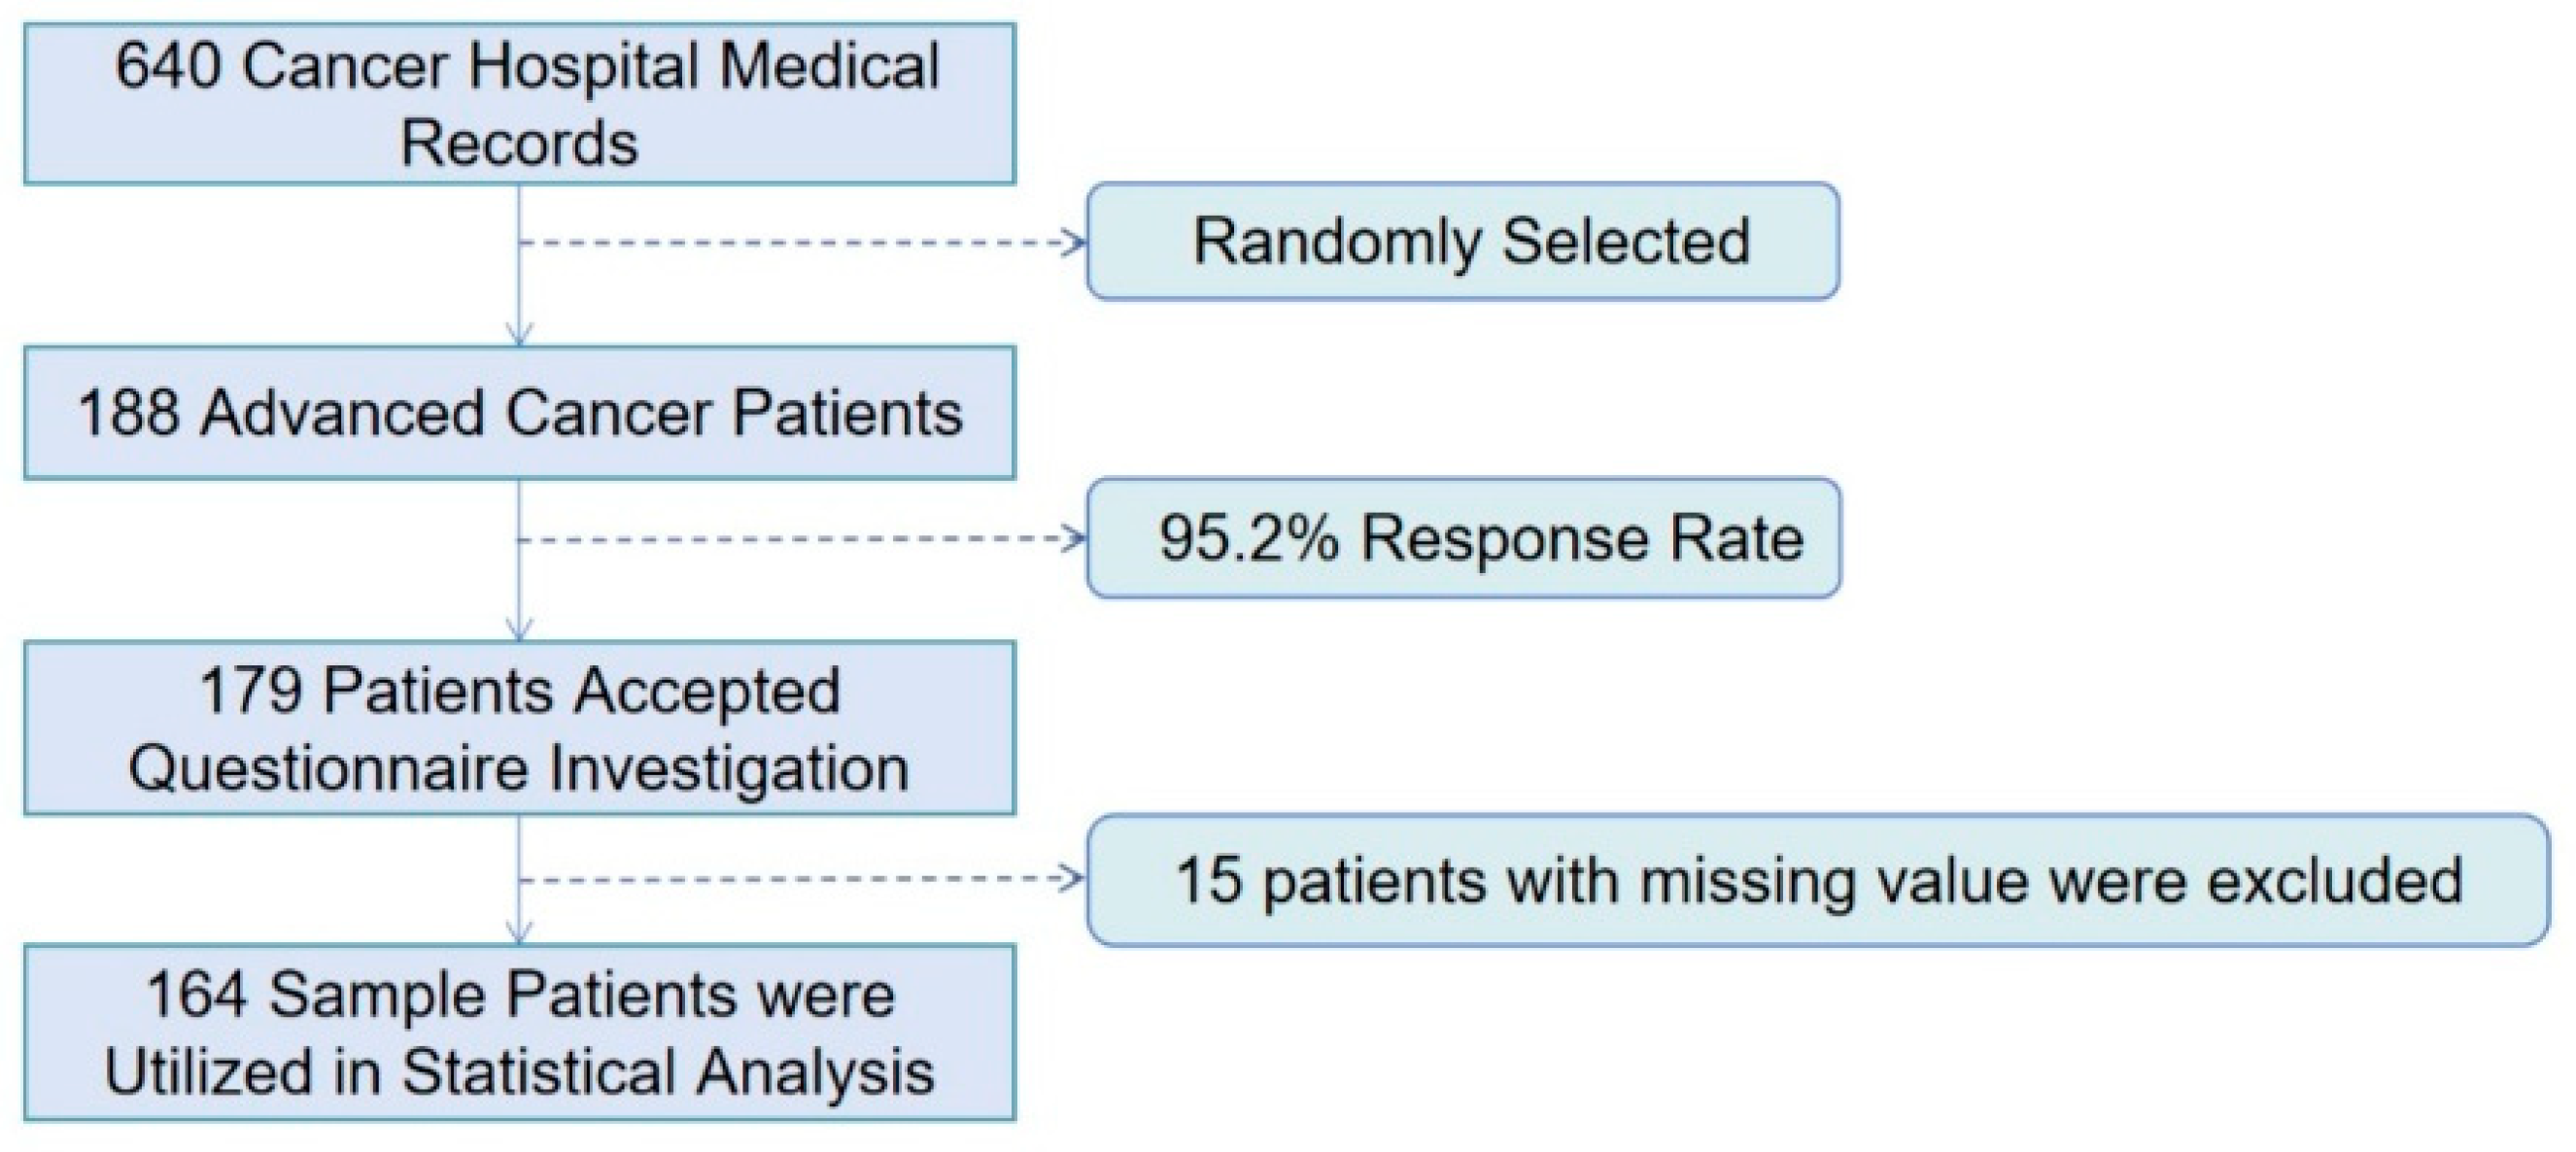
Task: Click the "164 Sample Patients" statistical analysis box
Action: [519, 1032]
